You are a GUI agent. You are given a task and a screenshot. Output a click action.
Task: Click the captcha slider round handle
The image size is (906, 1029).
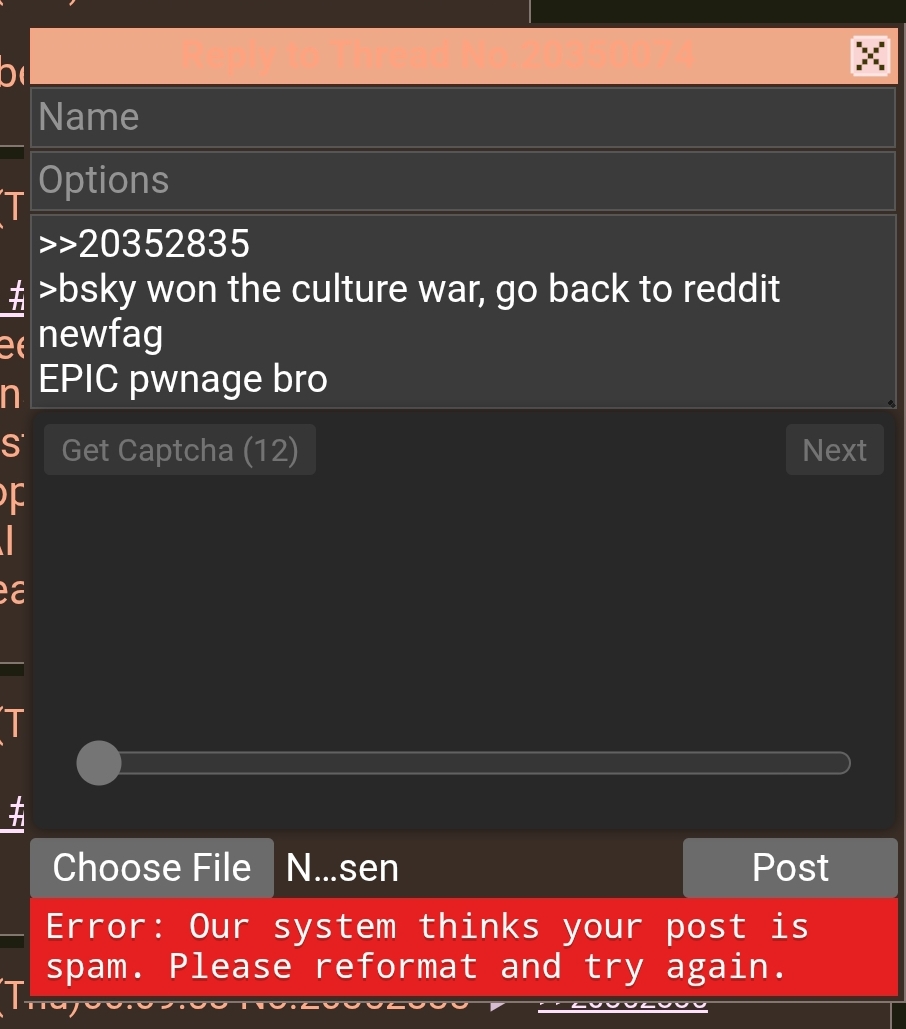pos(99,763)
